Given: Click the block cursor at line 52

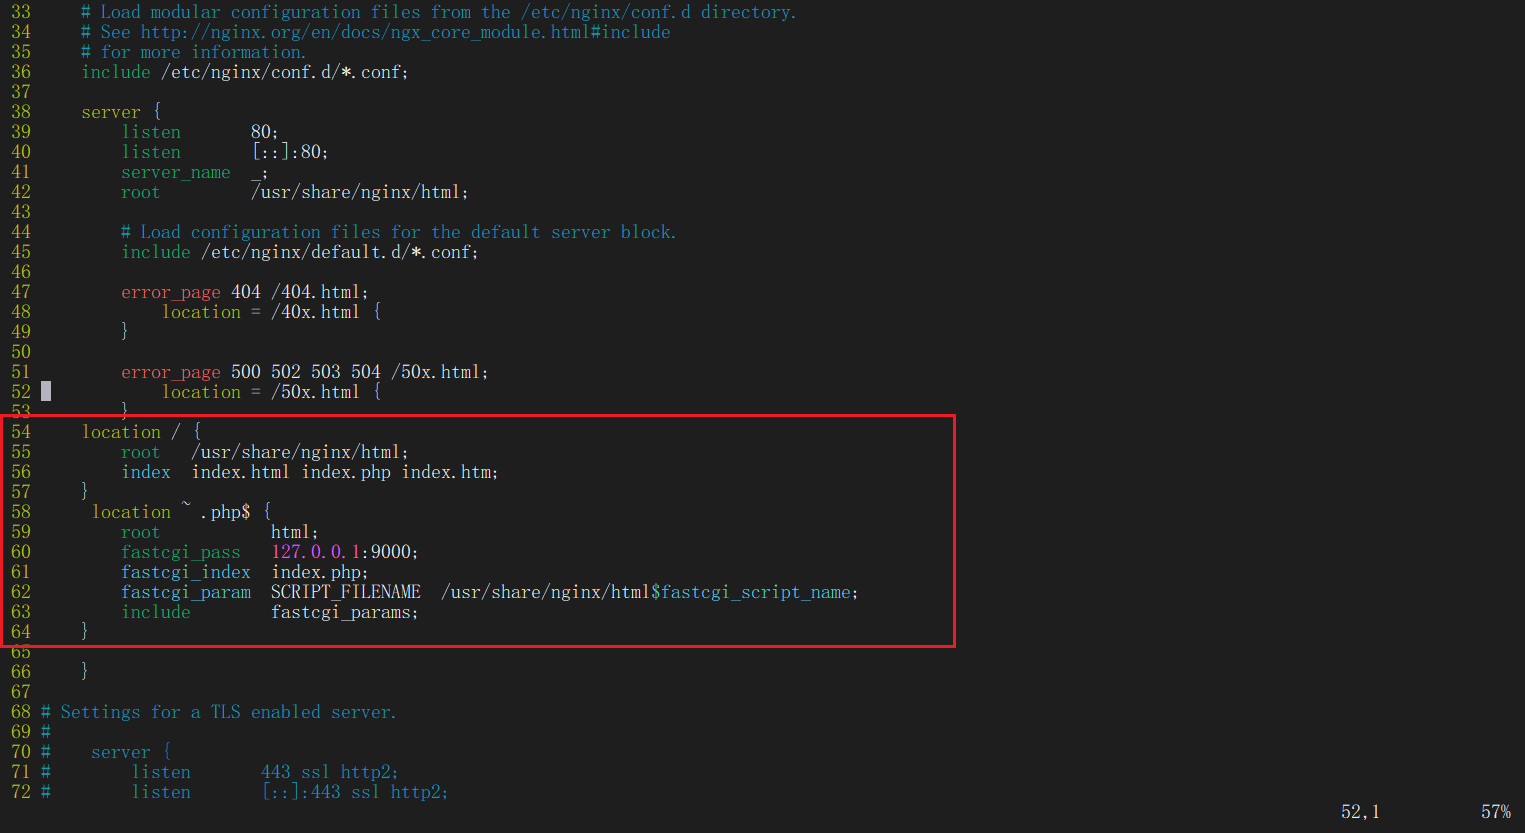Looking at the screenshot, I should (x=46, y=392).
